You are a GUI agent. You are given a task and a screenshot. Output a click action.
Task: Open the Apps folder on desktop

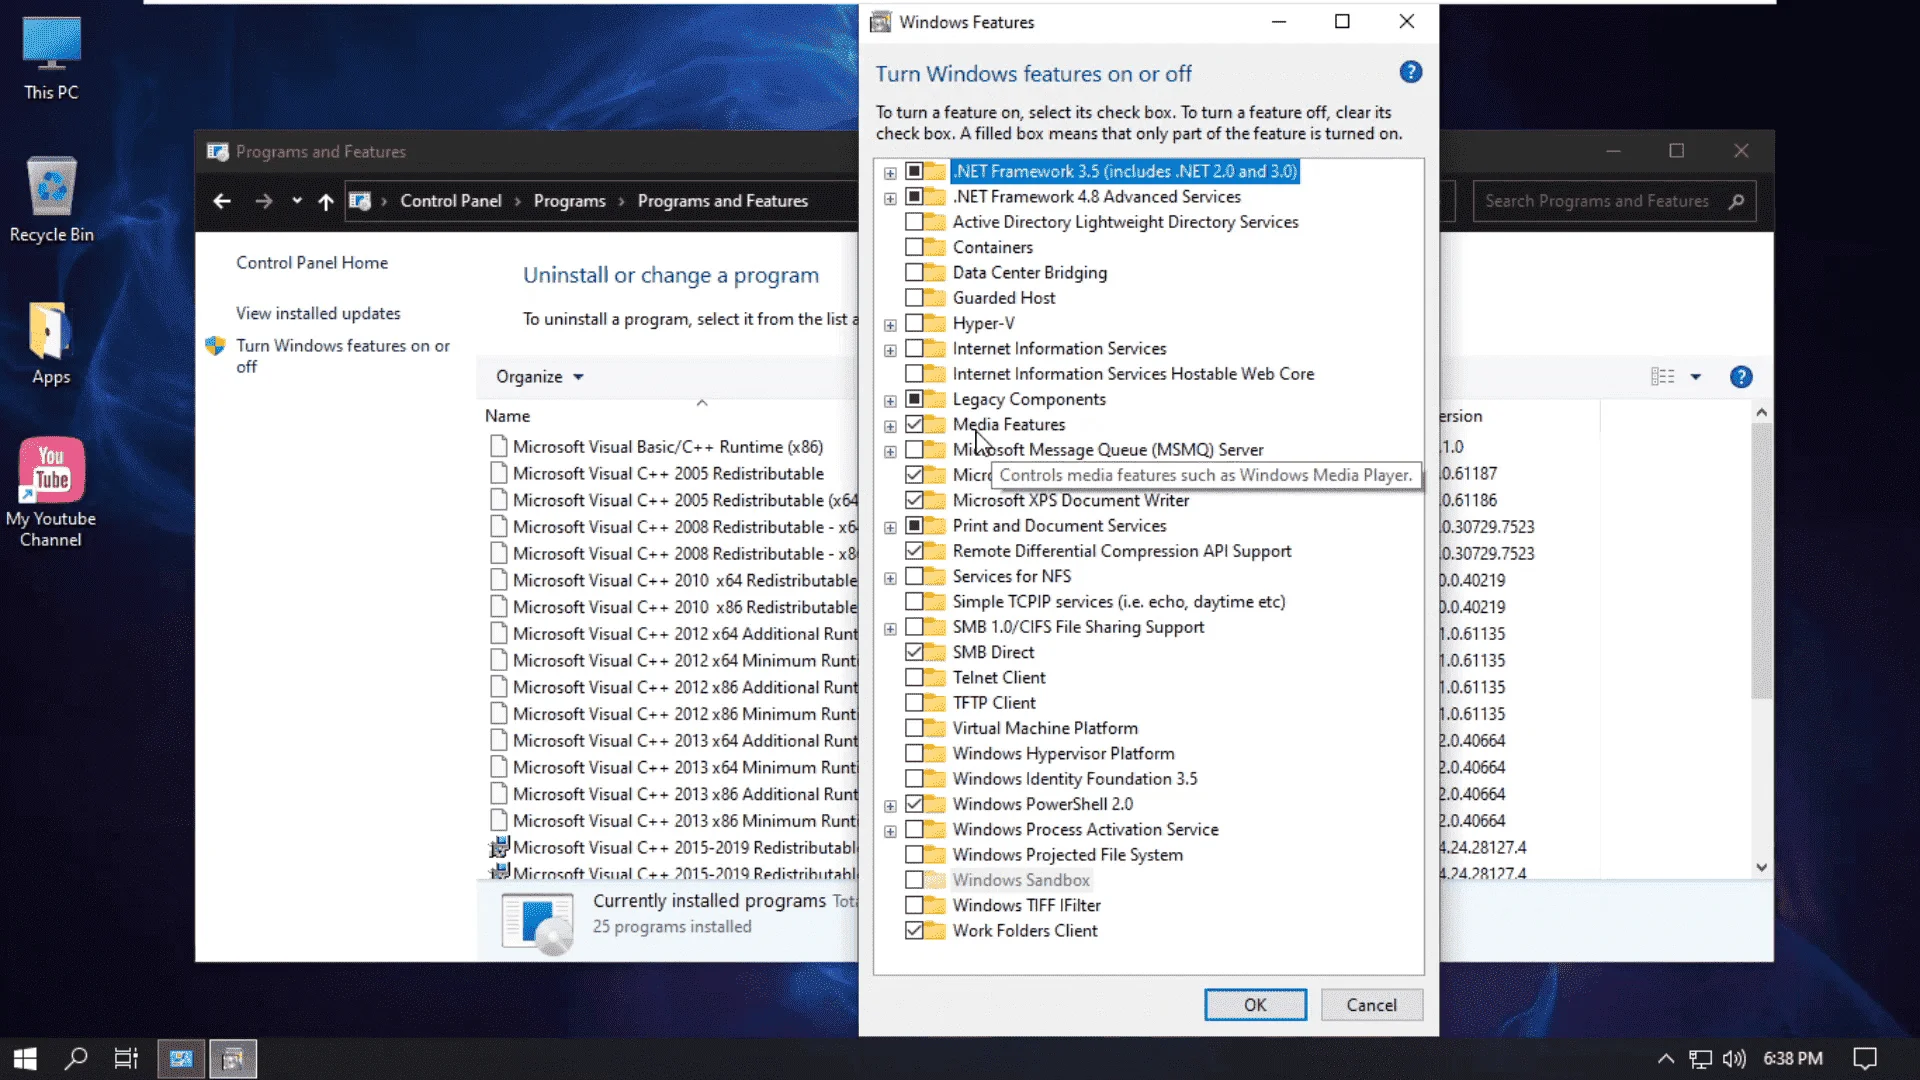pyautogui.click(x=51, y=343)
